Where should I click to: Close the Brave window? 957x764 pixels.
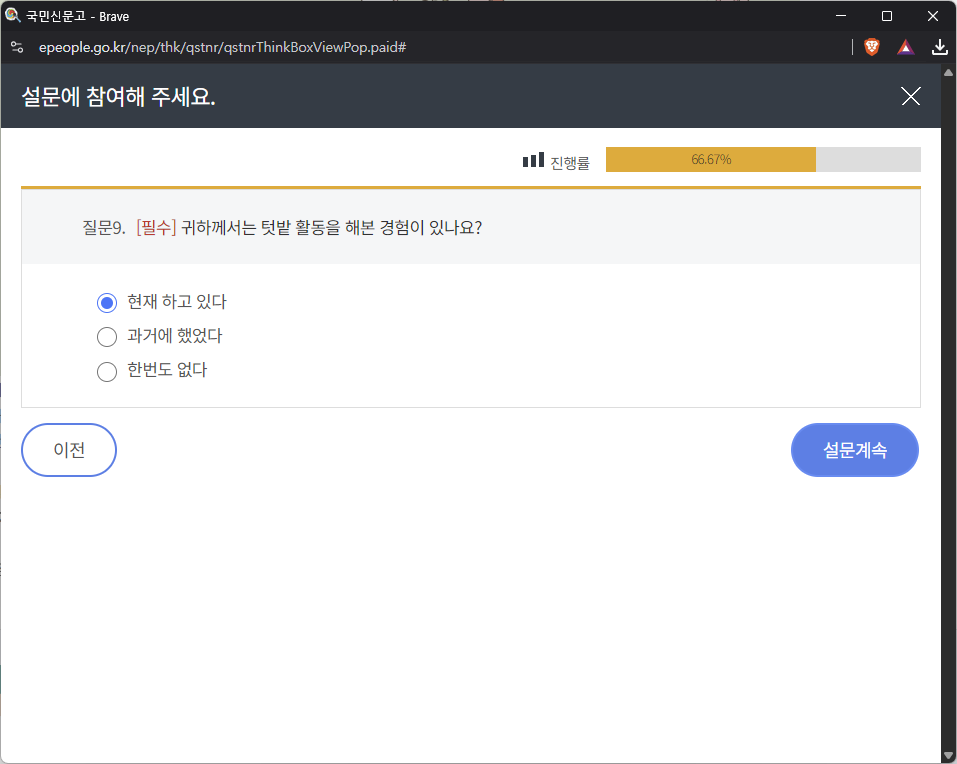click(x=933, y=16)
